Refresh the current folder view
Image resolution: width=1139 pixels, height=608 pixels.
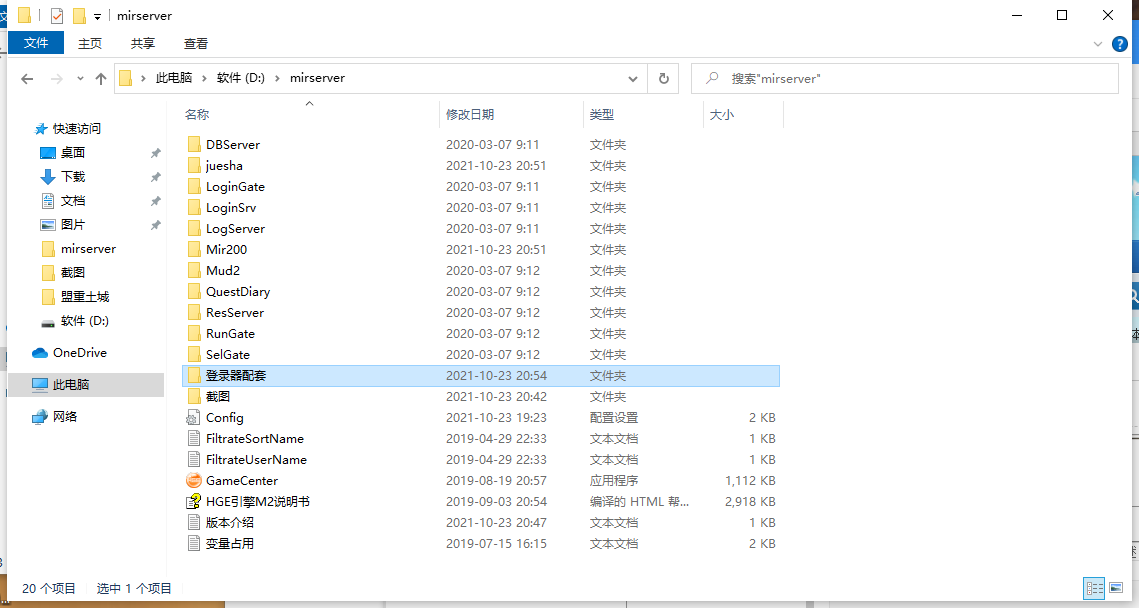click(663, 78)
